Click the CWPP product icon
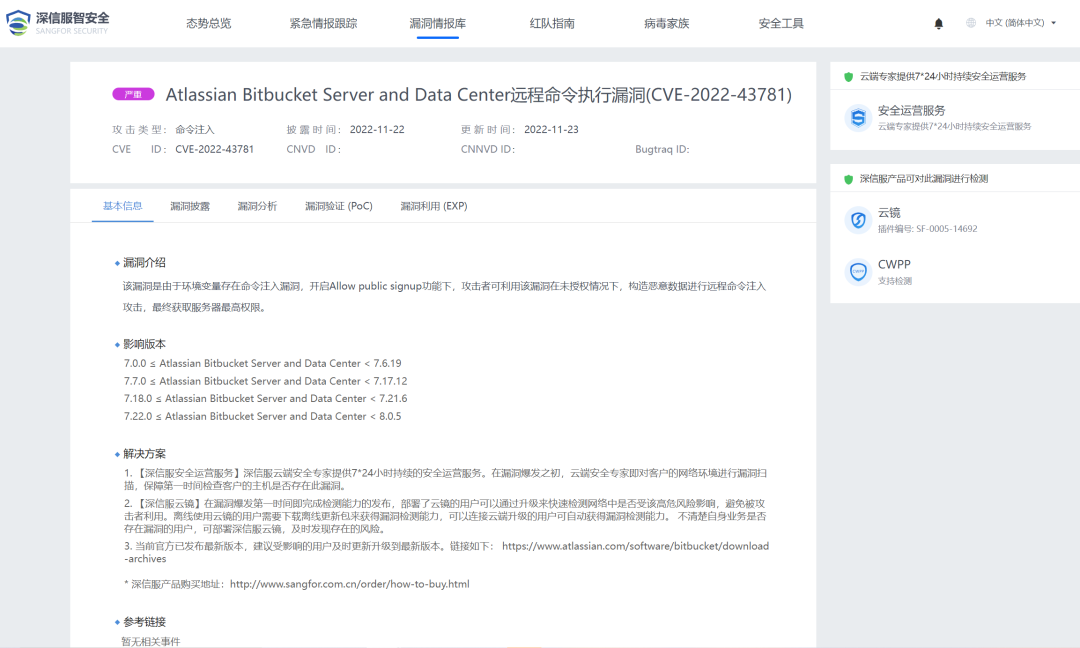The image size is (1080, 648). point(858,272)
